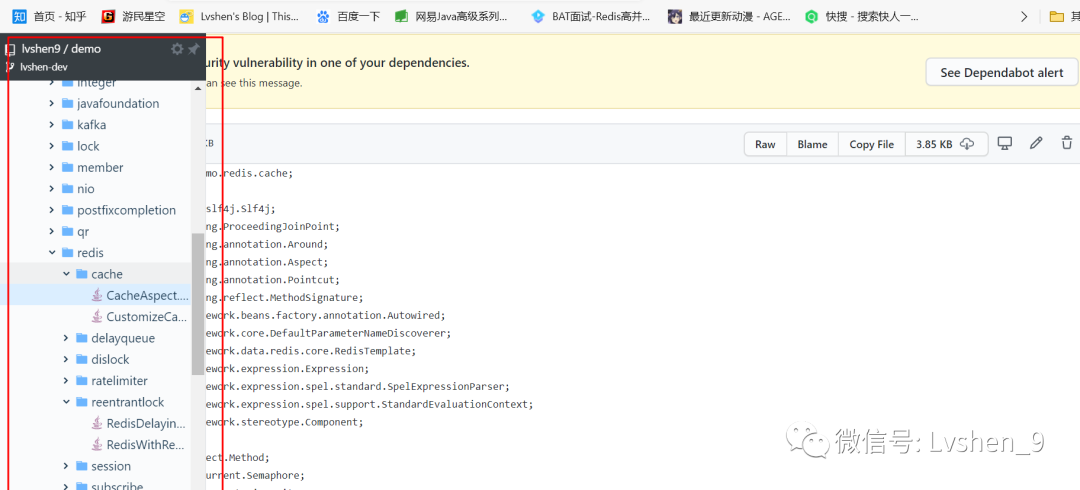Click the javafoundation folder icon
This screenshot has width=1080, height=490.
pos(67,103)
